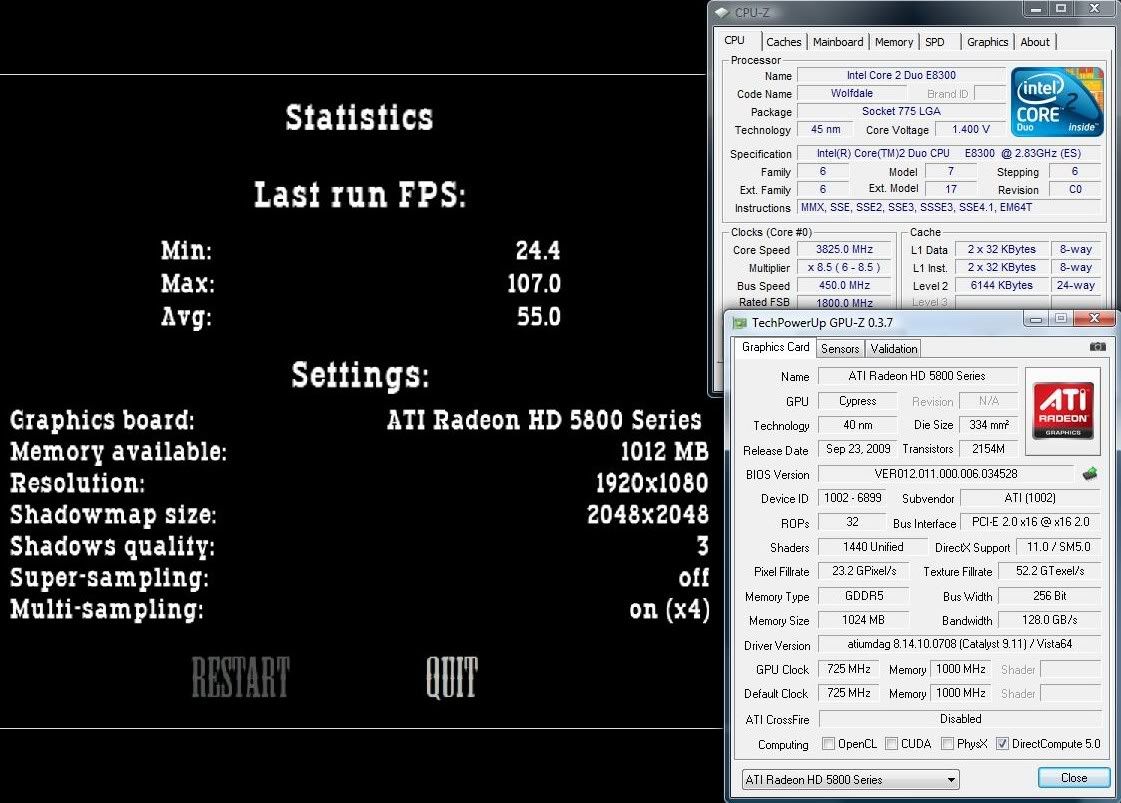Open the SPD tab in CPU-Z

[x=934, y=42]
